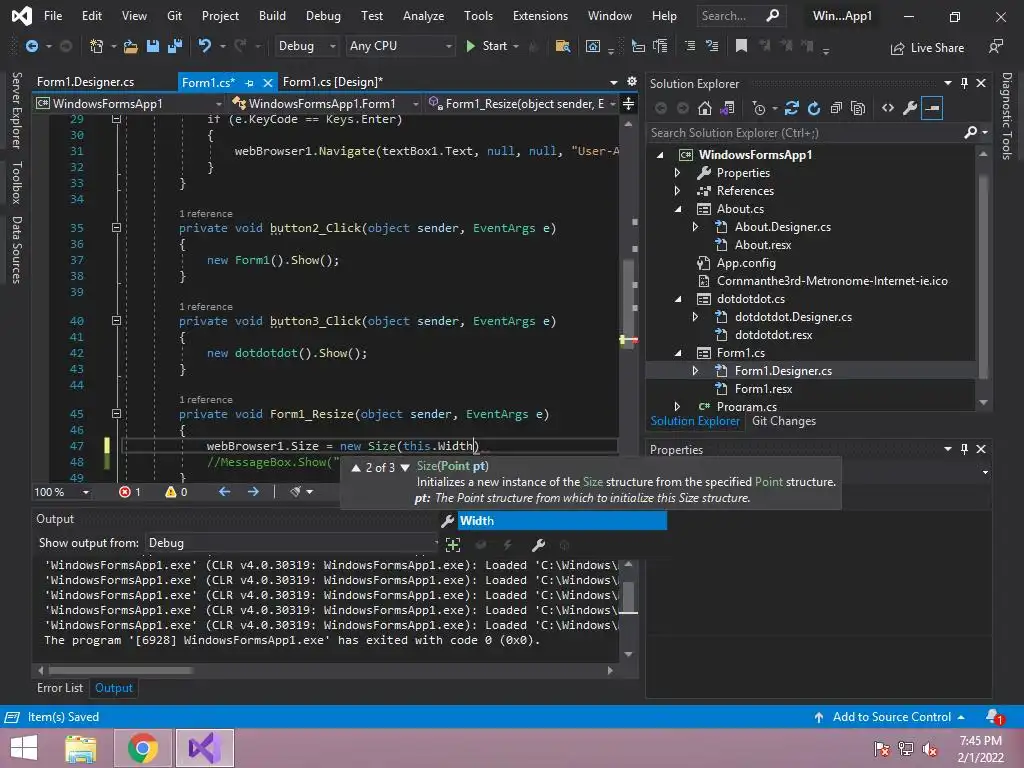Viewport: 1024px width, 768px height.
Task: Expand Form1.Designer.cs node
Action: point(695,371)
